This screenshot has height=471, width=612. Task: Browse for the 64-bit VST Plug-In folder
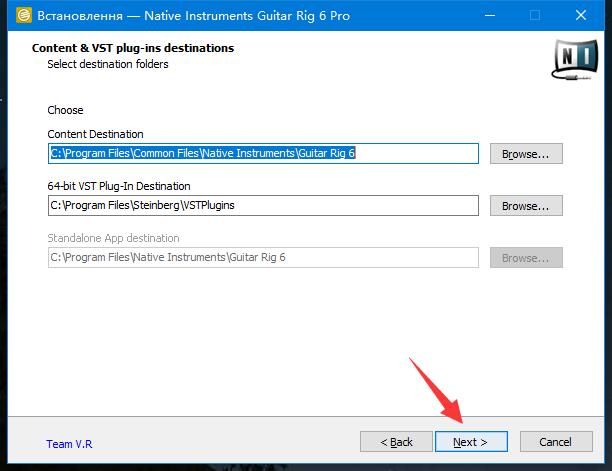click(x=526, y=205)
